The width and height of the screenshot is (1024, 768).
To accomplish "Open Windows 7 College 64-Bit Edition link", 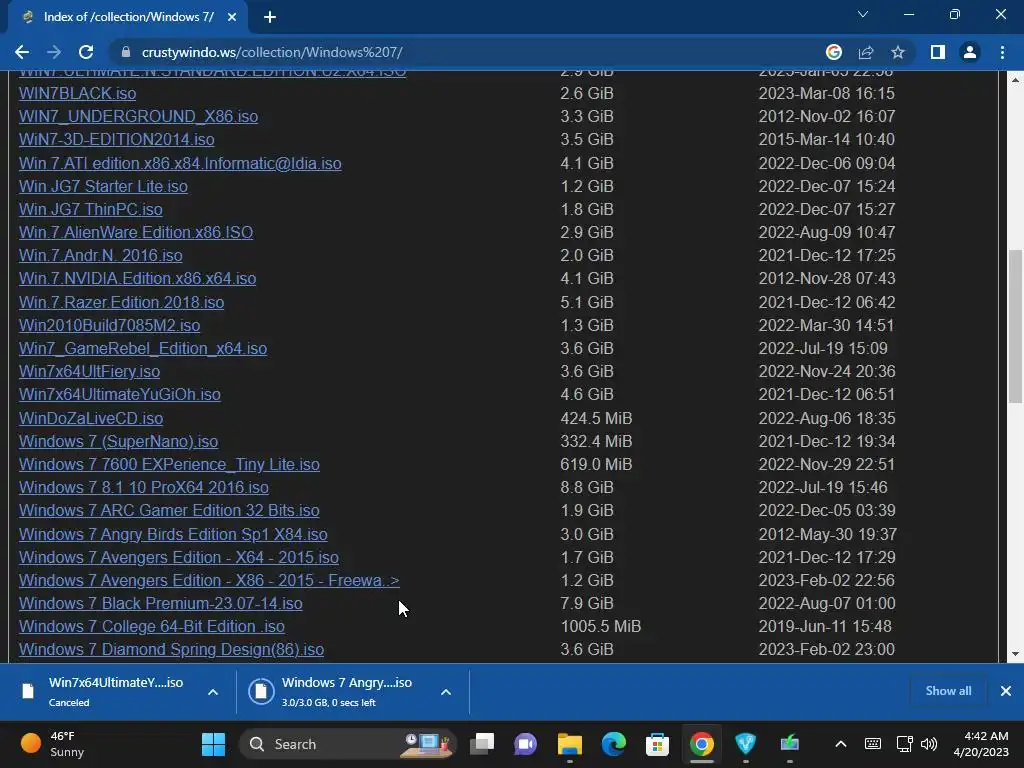I will (152, 626).
